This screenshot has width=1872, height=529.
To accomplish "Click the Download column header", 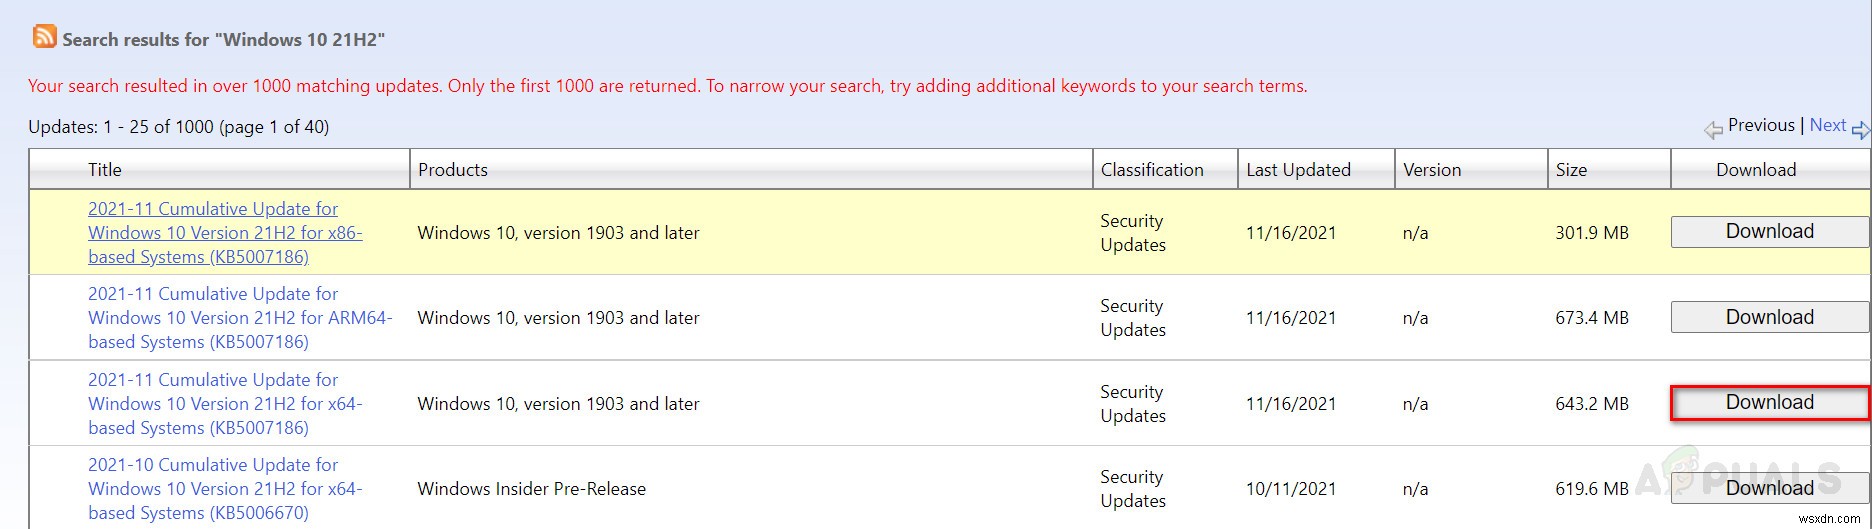I will pos(1756,170).
